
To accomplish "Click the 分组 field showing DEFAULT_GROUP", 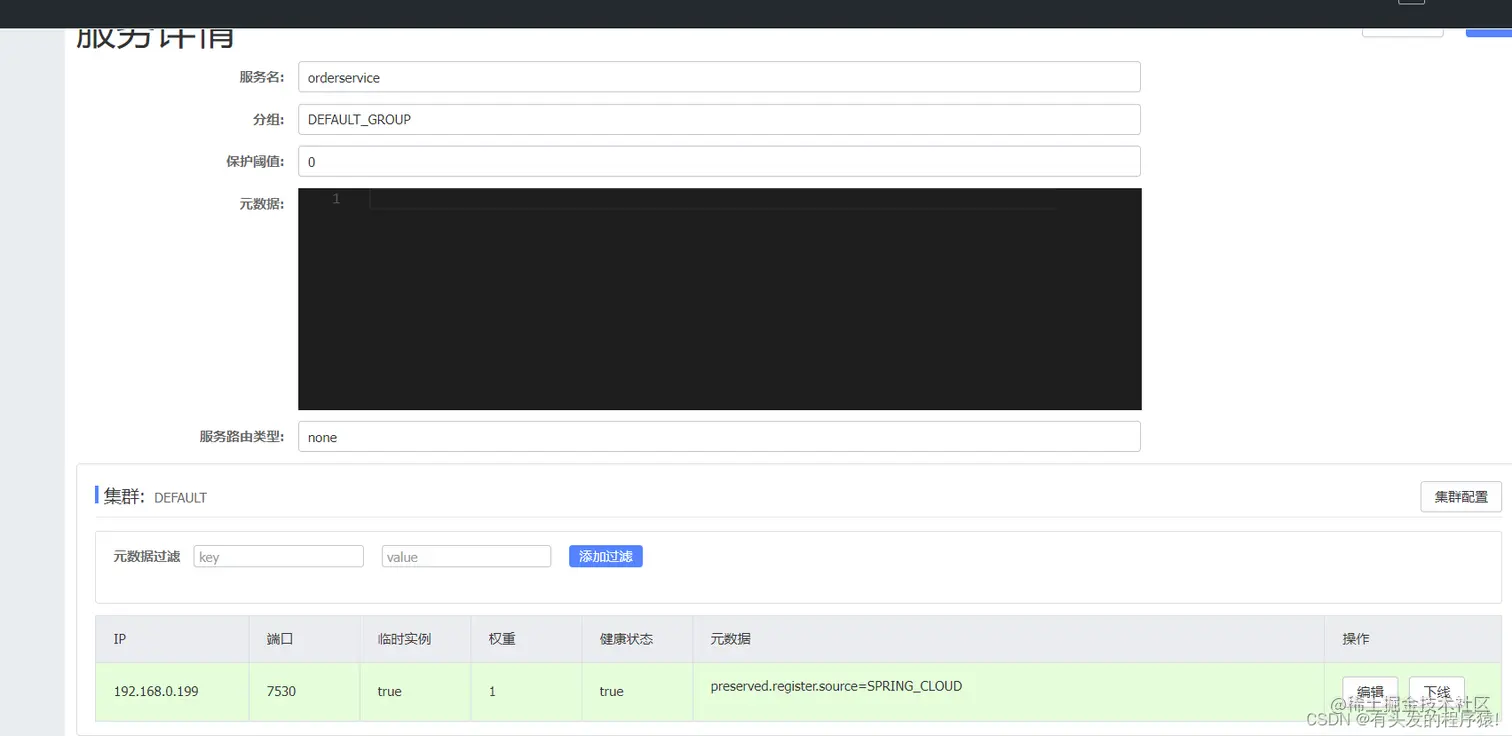I will (x=719, y=119).
